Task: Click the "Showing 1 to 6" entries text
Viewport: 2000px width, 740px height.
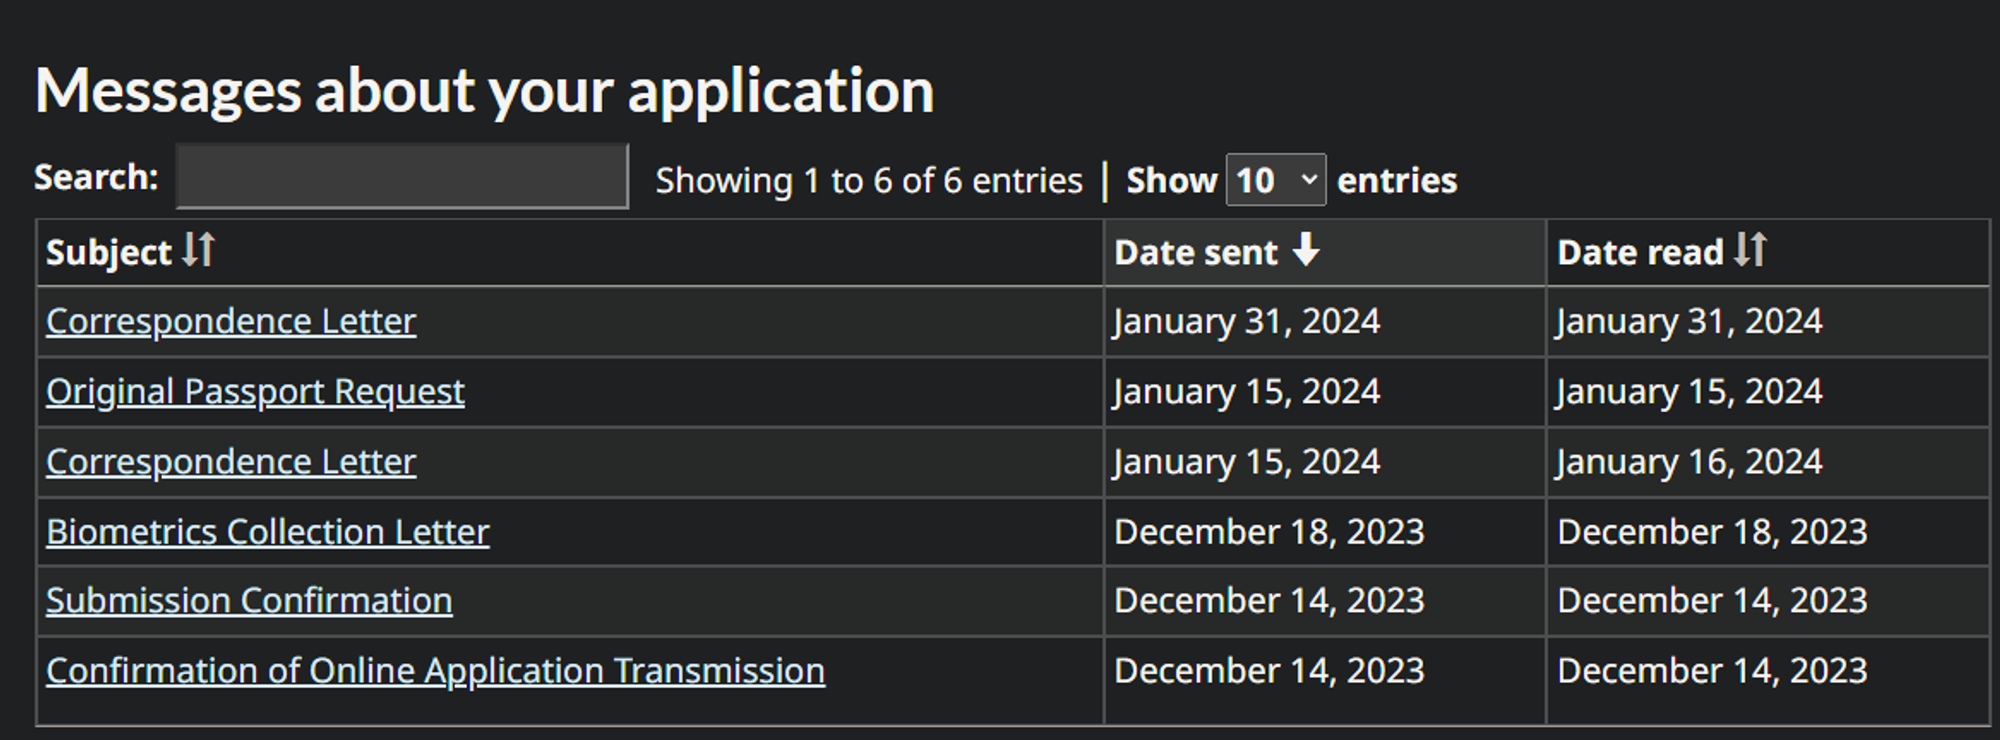Action: (x=868, y=181)
